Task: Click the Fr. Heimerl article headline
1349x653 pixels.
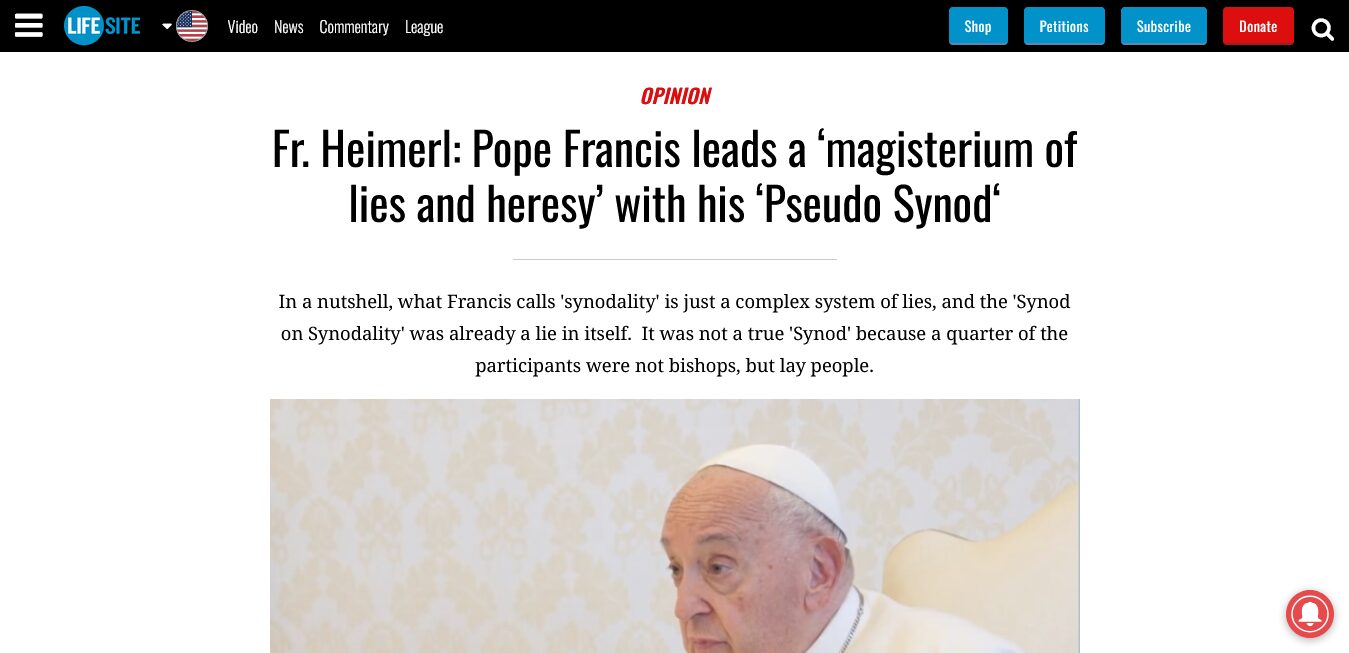Action: (x=675, y=177)
